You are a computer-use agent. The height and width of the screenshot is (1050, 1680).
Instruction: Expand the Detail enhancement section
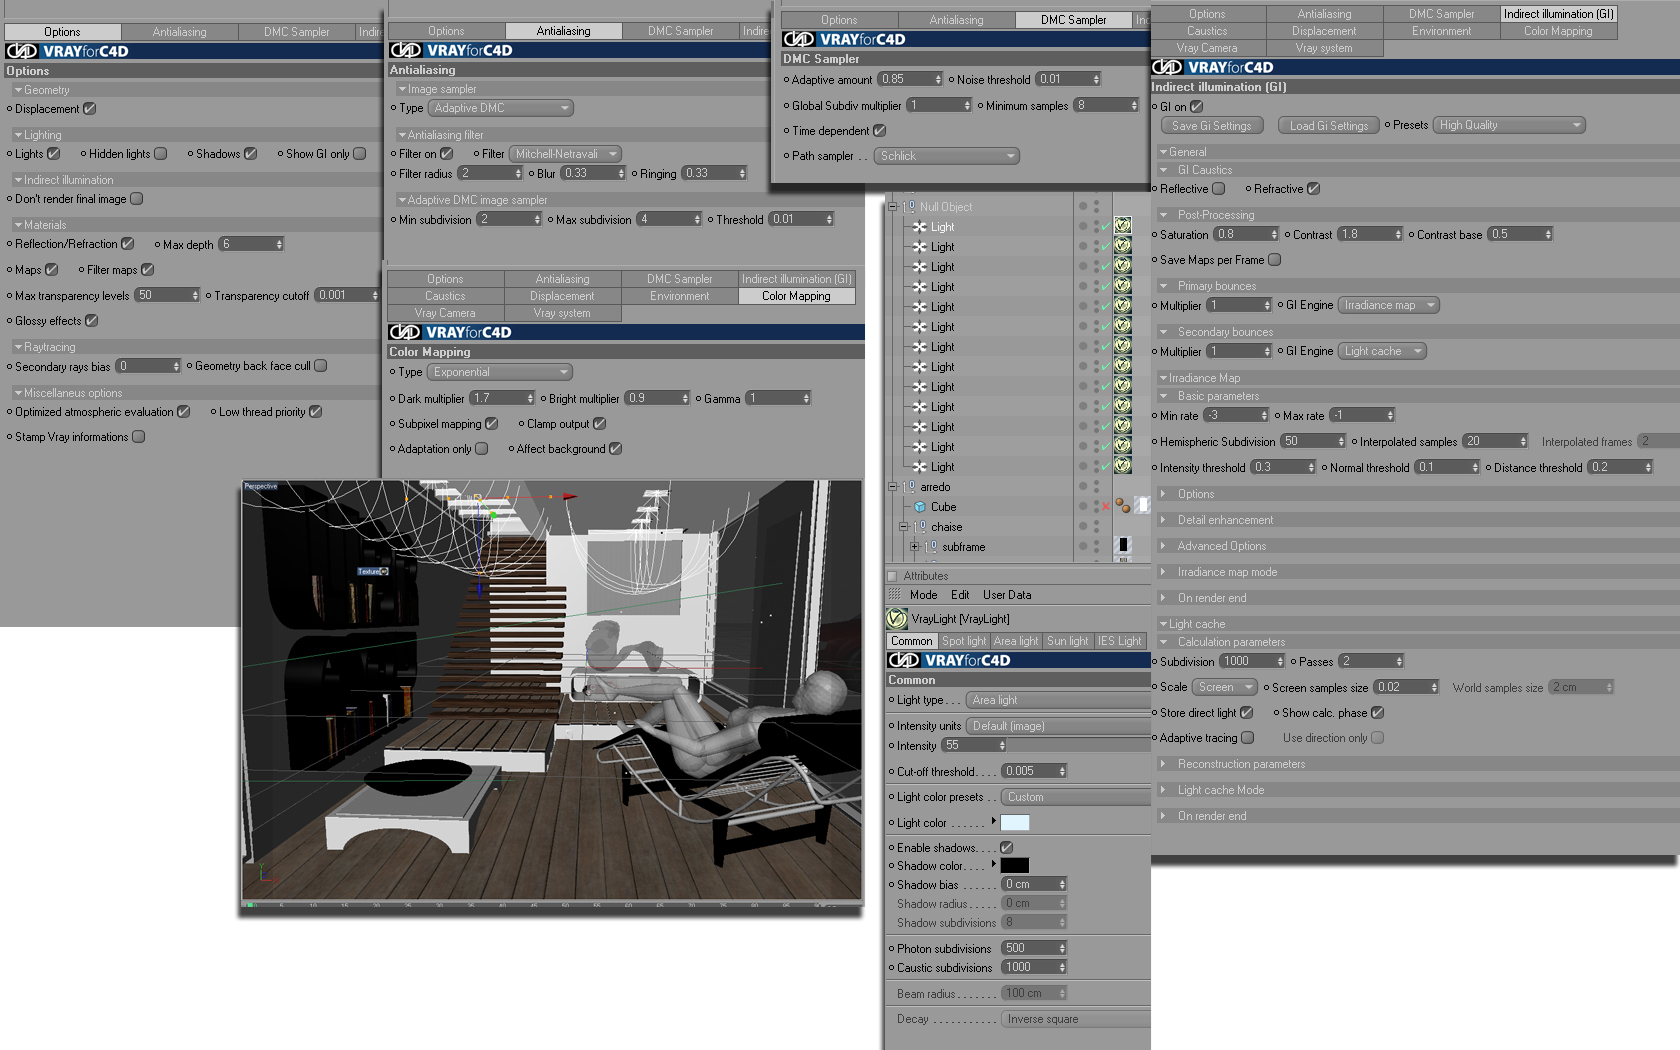pos(1225,520)
